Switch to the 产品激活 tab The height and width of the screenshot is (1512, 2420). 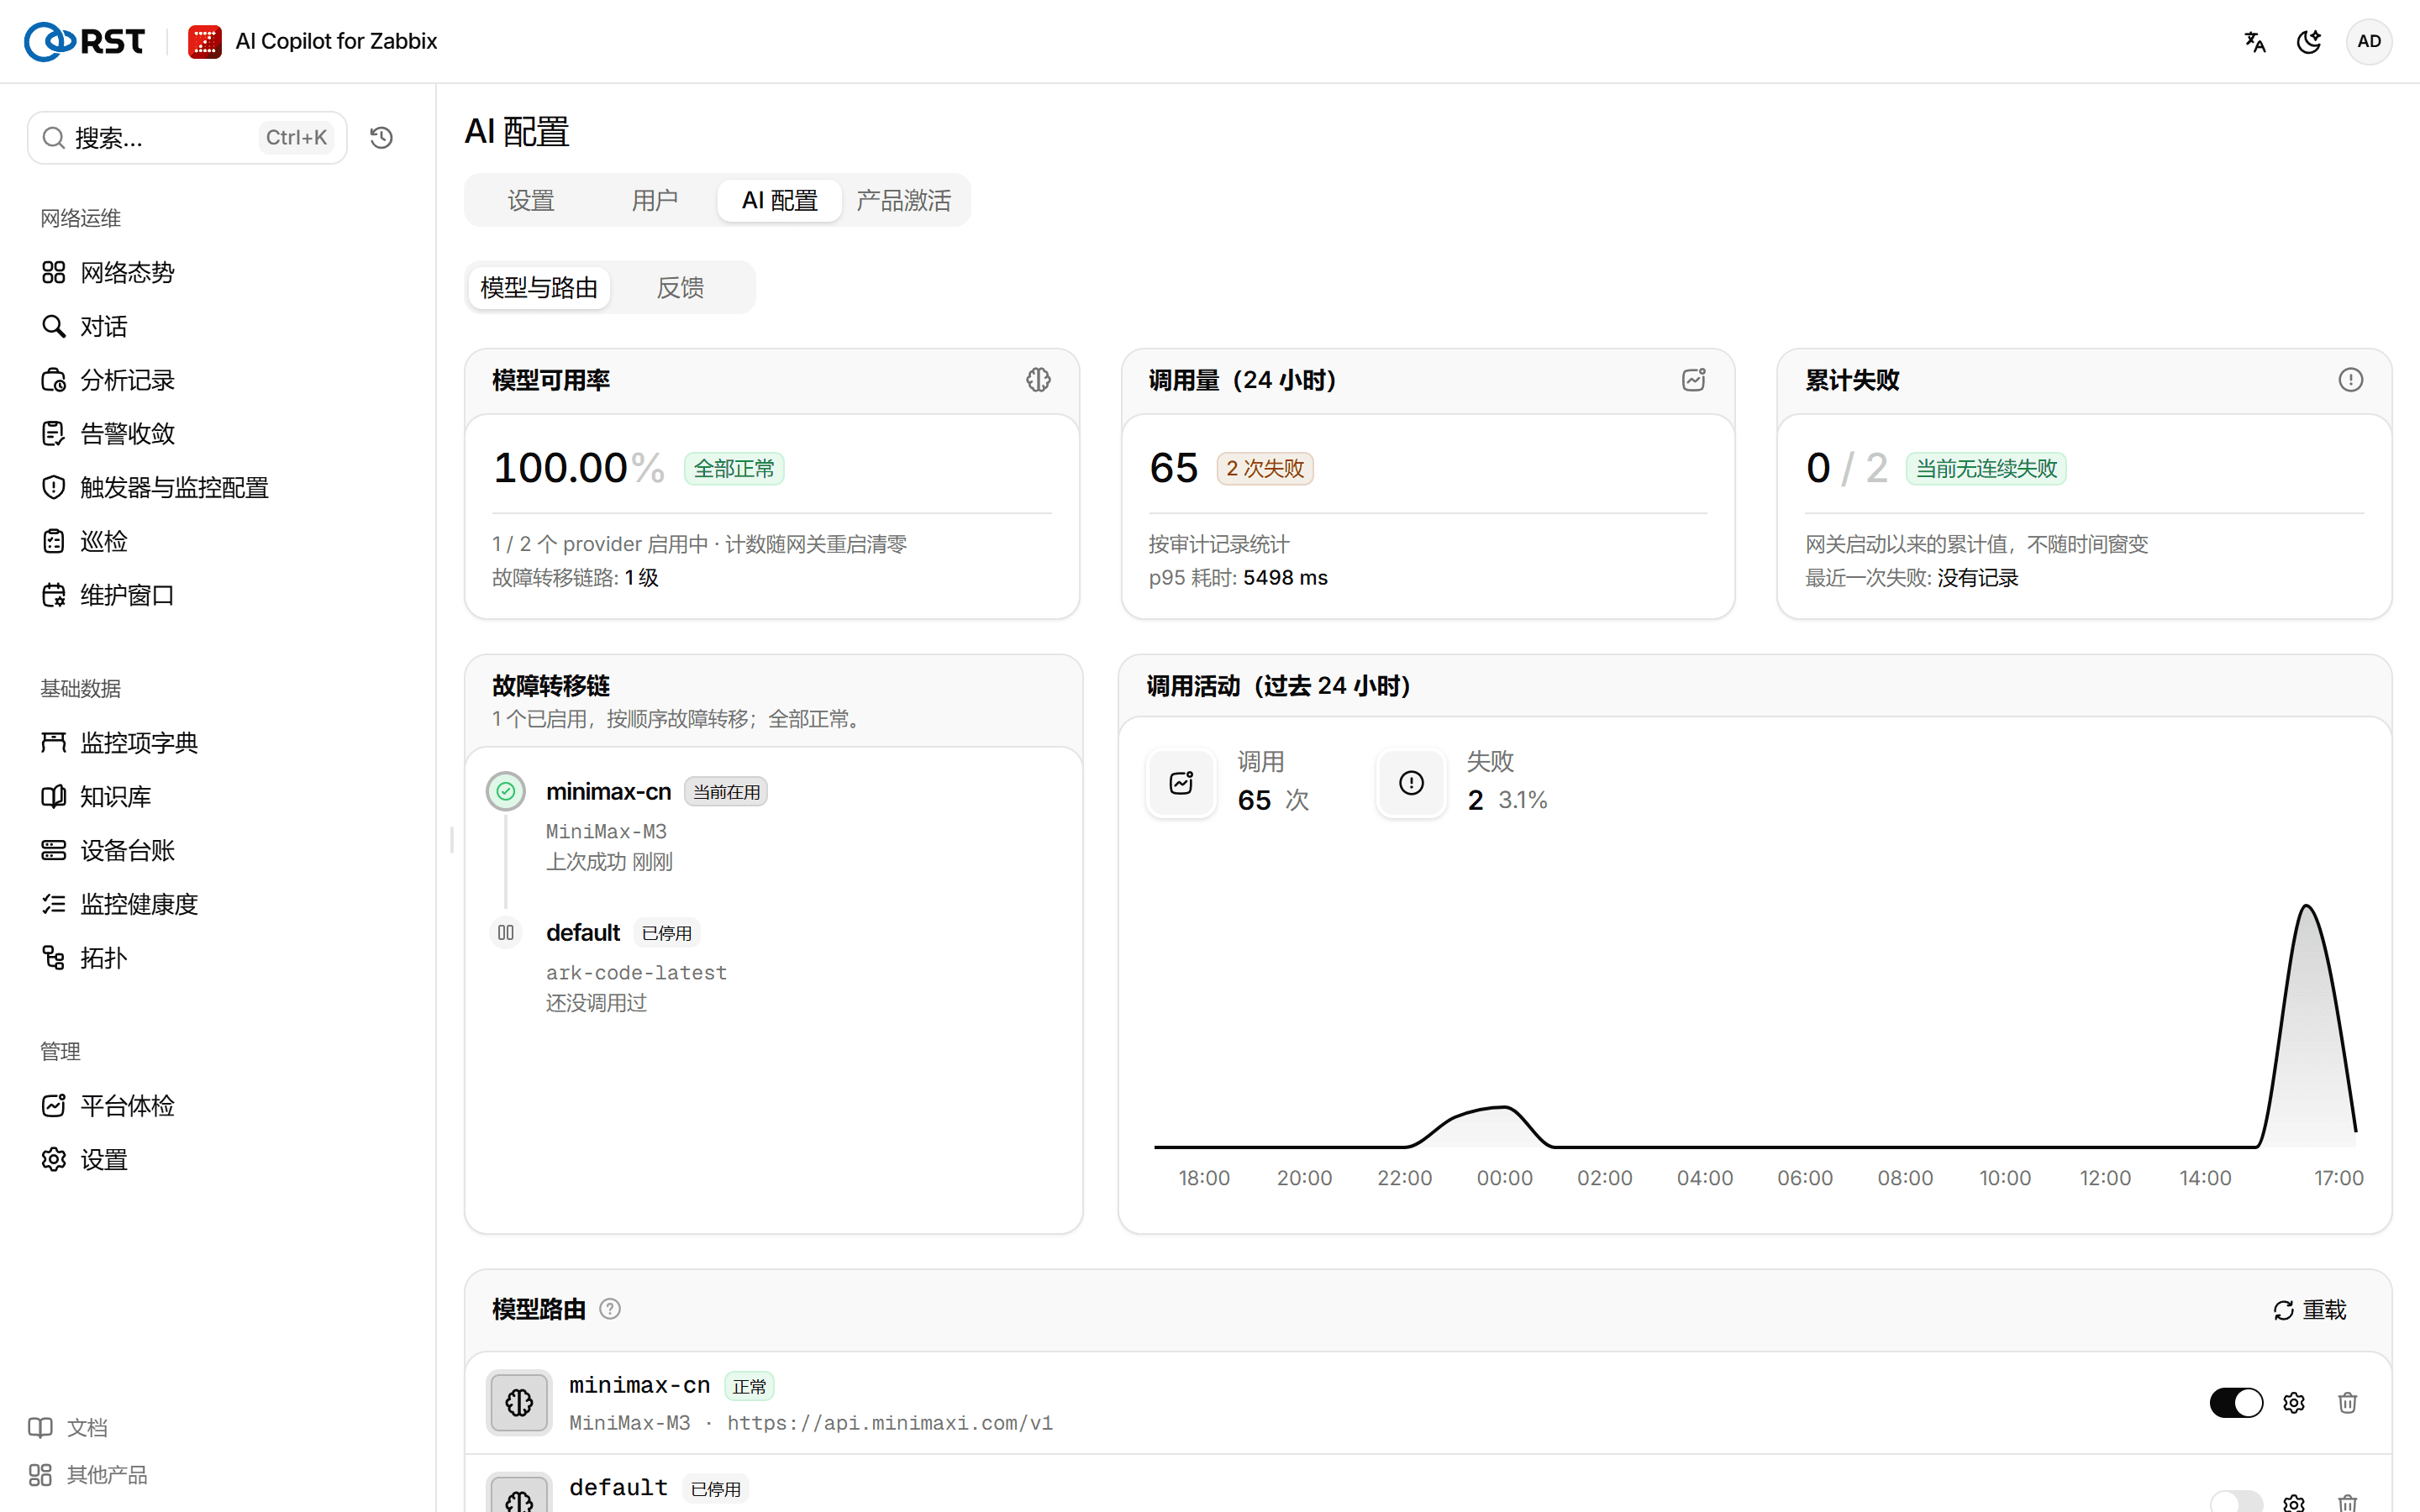(x=904, y=200)
